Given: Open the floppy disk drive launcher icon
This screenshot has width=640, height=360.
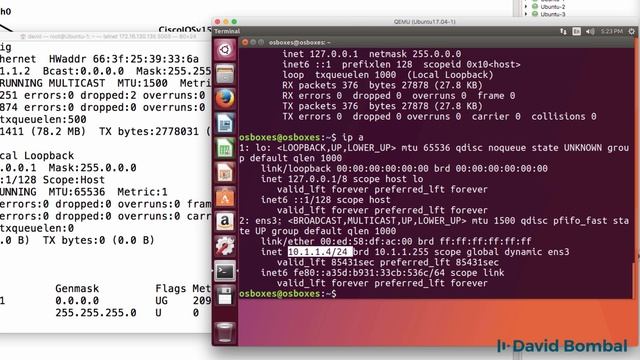Looking at the screenshot, I should (225, 296).
